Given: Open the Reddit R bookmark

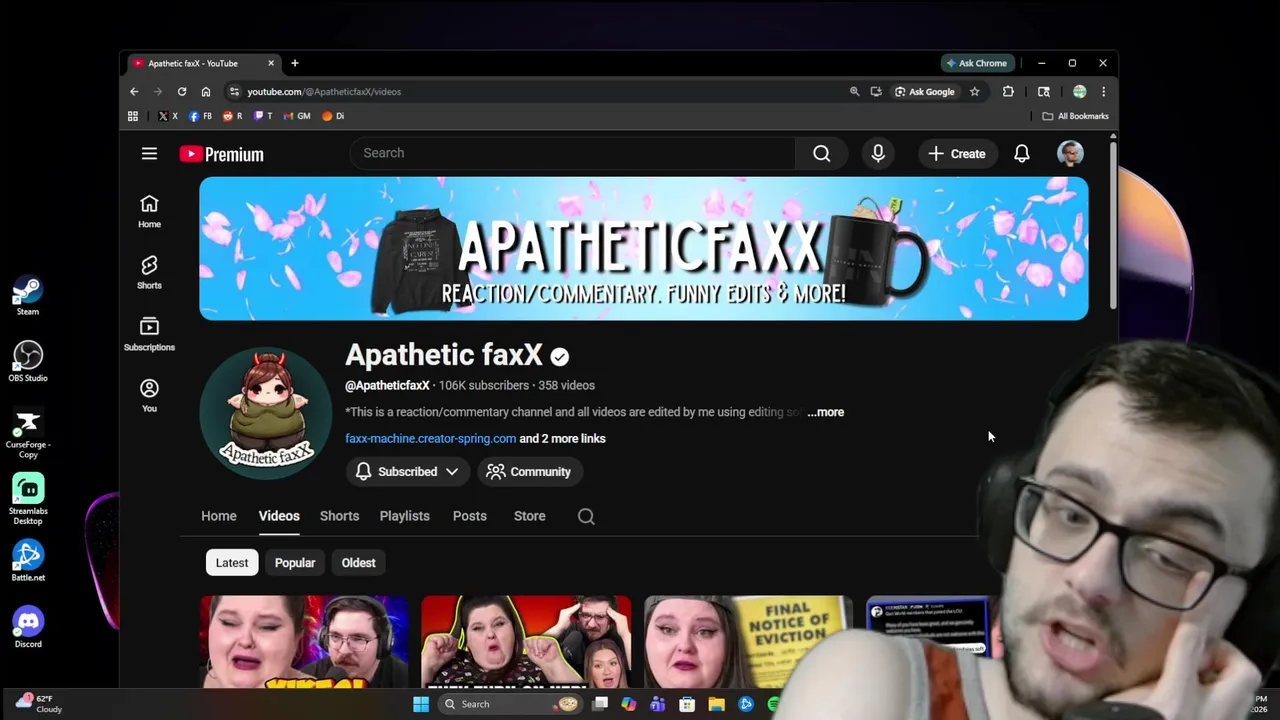Looking at the screenshot, I should click(232, 116).
